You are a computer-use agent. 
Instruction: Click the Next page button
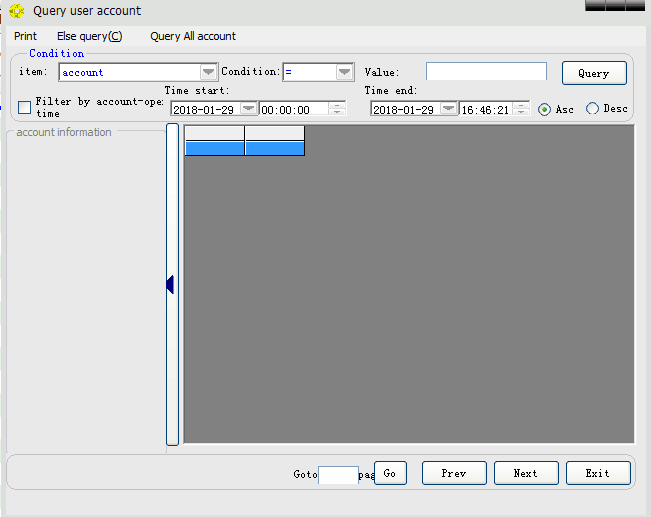(526, 473)
